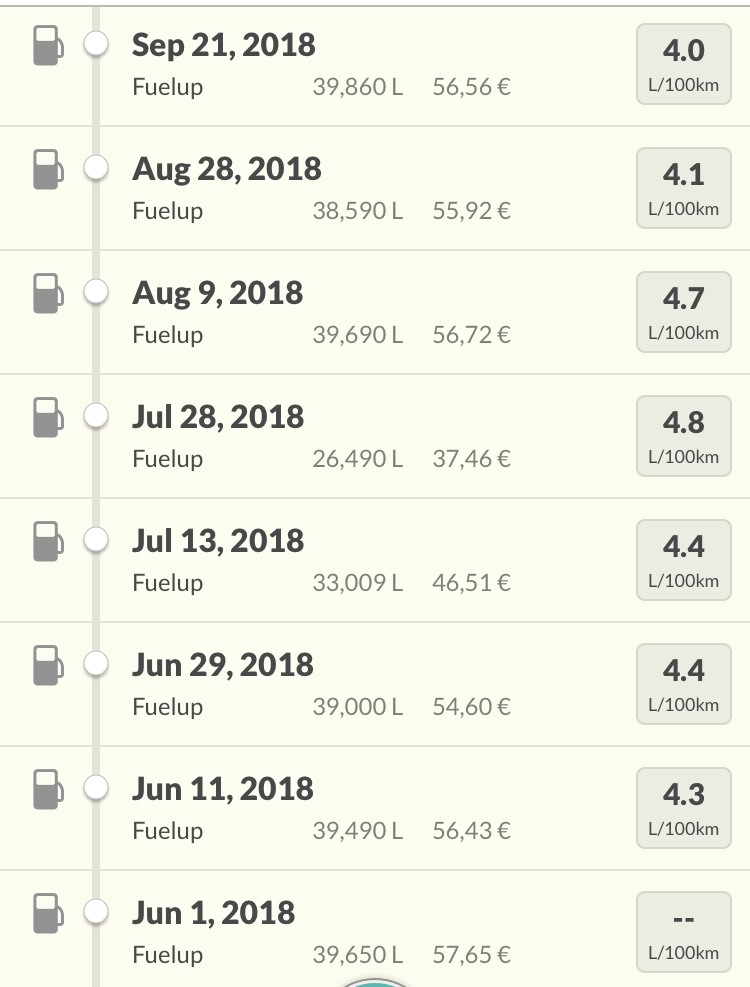The width and height of the screenshot is (750, 987).
Task: Tap the 4.7 L/100km consumption badge
Action: tap(684, 312)
